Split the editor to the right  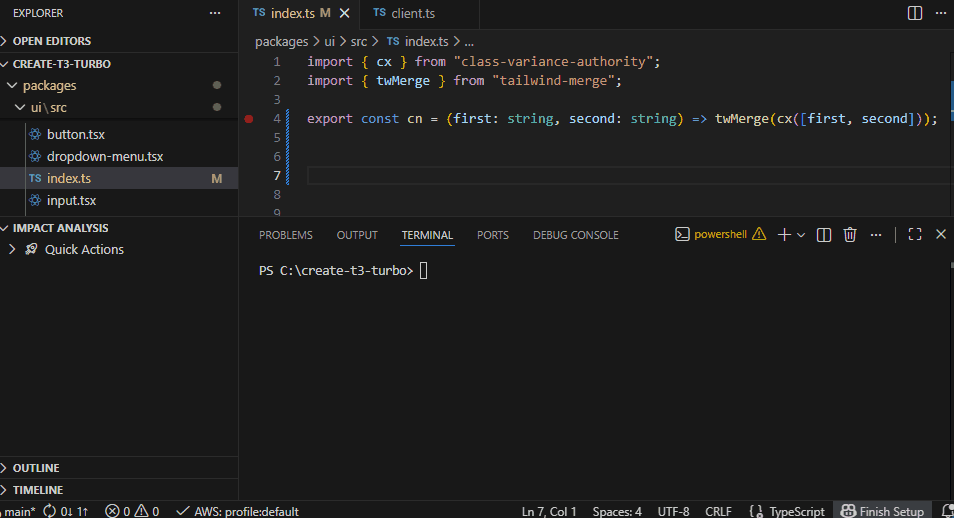[x=914, y=13]
